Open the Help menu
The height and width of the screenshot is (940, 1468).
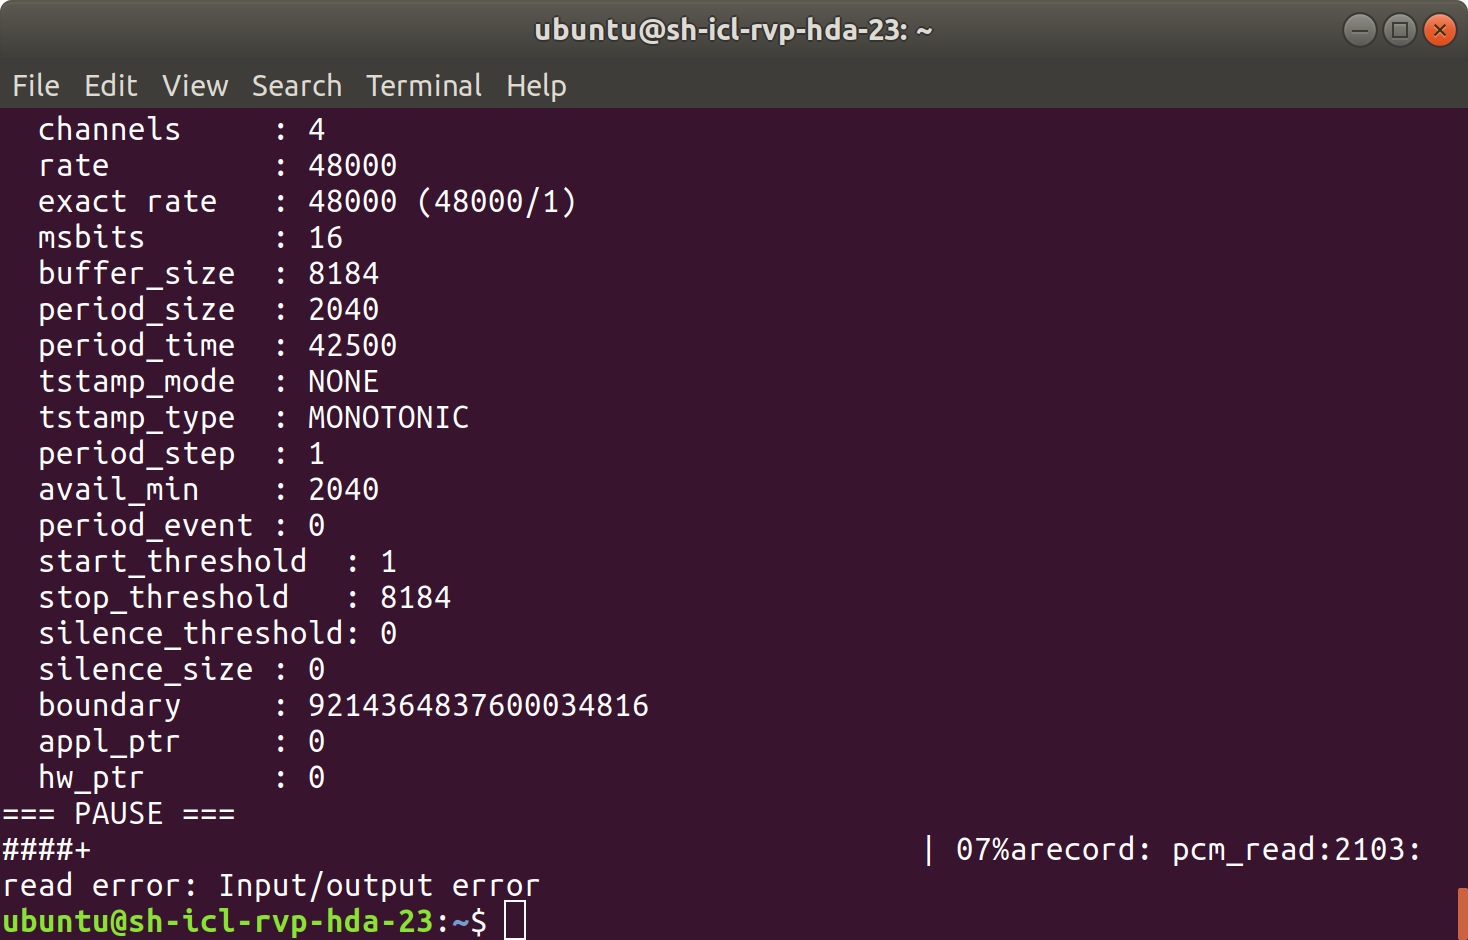[536, 86]
